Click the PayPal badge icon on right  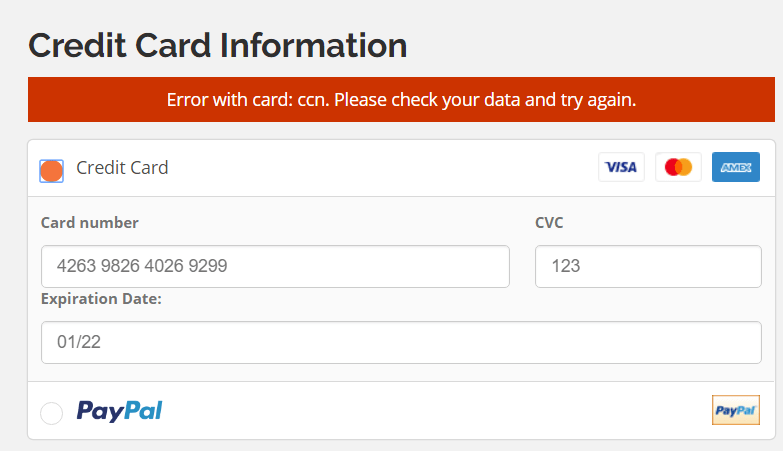(736, 410)
